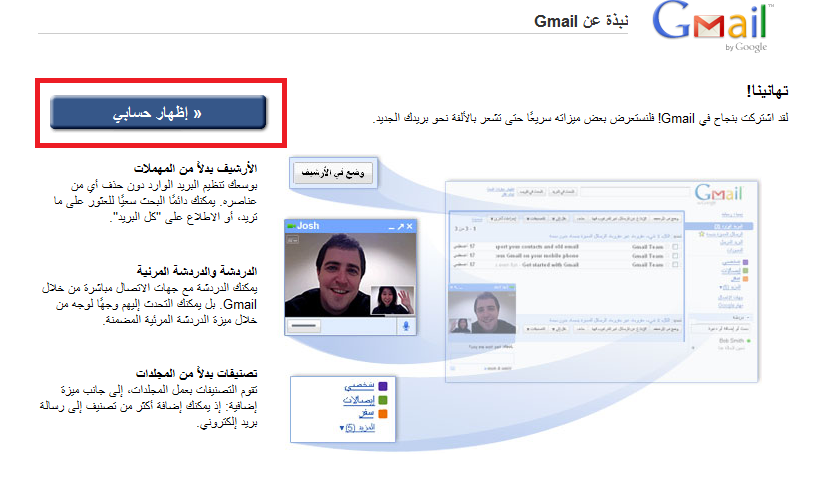
Task: Open the إيصالات label link
Action: (x=359, y=400)
